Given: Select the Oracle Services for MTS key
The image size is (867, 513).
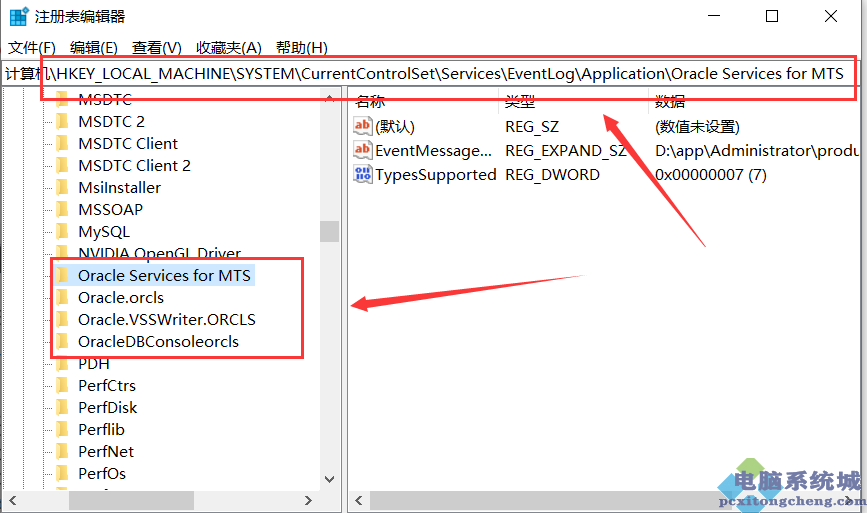Looking at the screenshot, I should (164, 275).
